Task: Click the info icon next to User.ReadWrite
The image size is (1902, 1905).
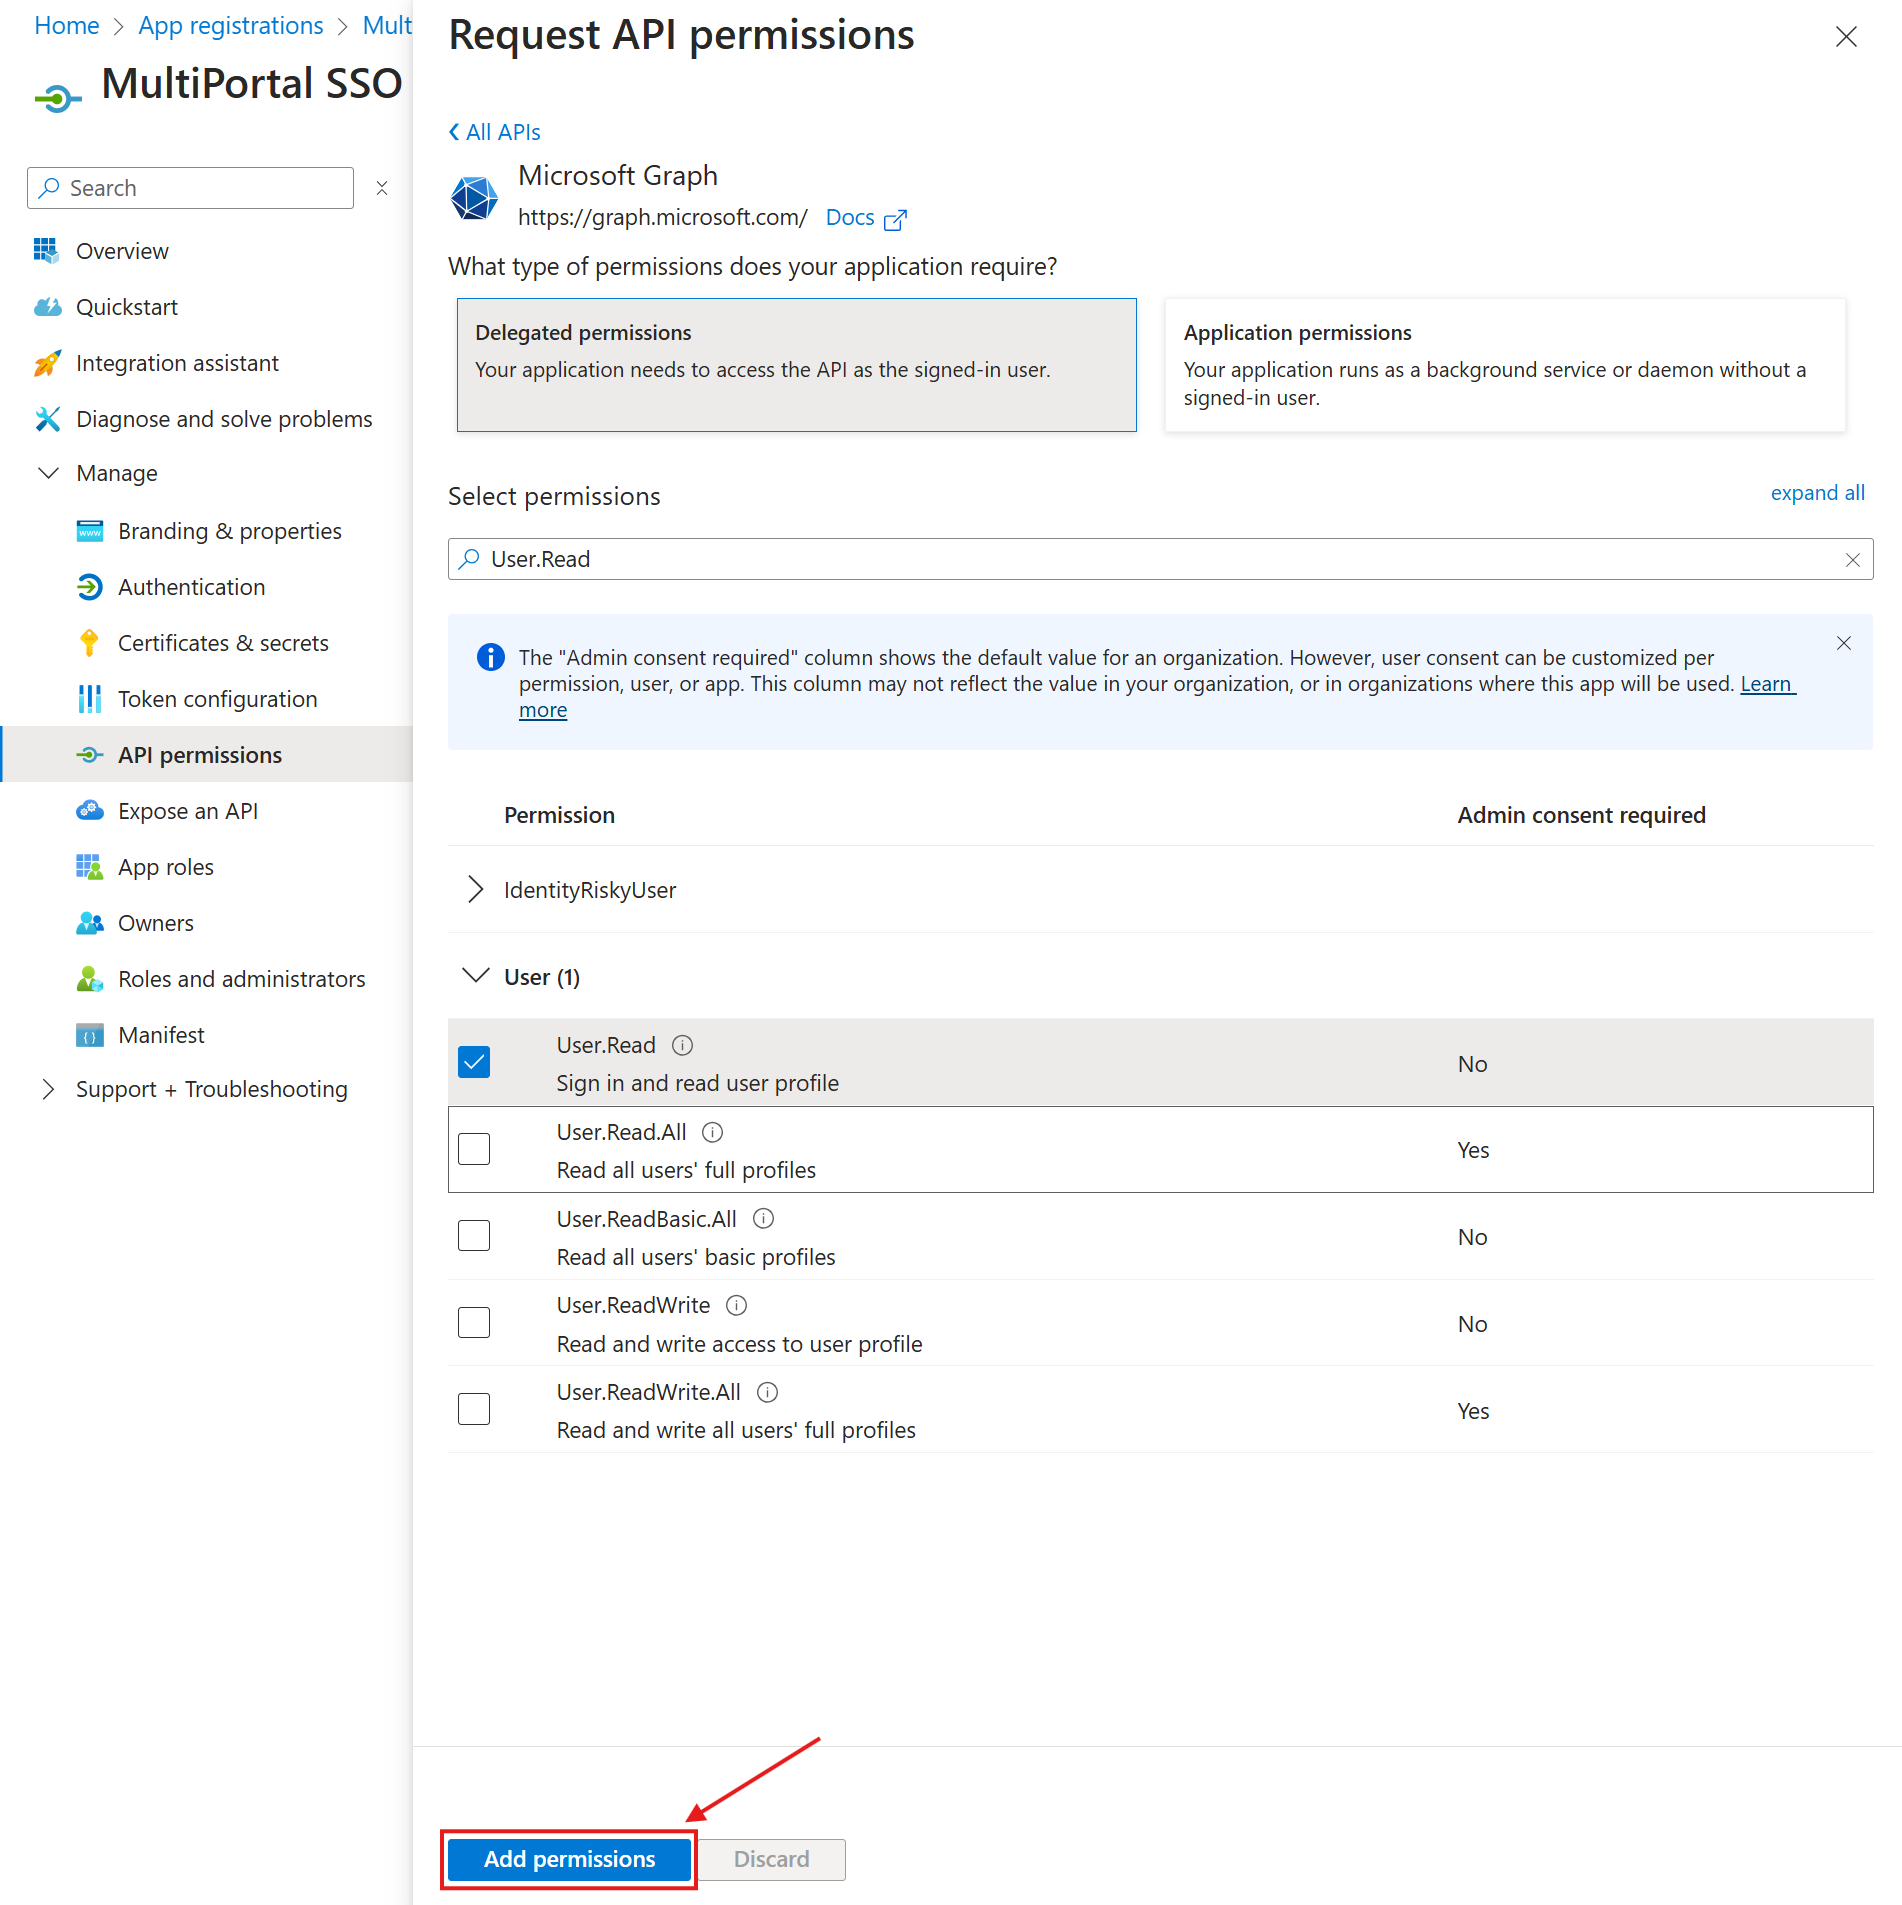Action: click(737, 1305)
